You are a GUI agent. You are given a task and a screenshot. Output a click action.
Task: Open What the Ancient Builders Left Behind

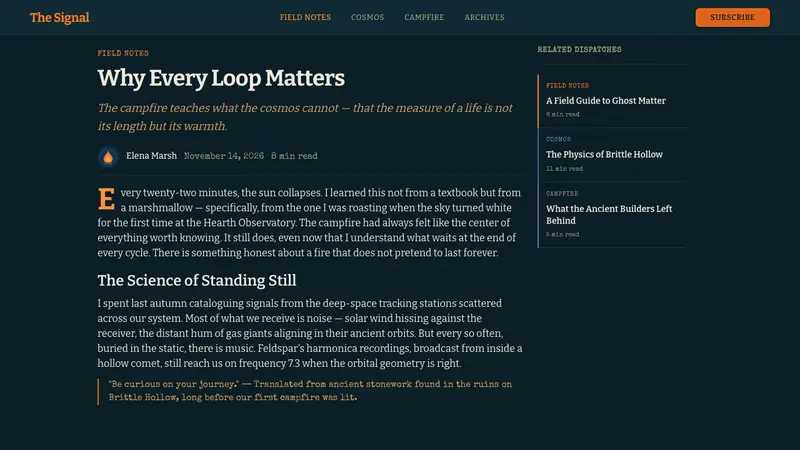pyautogui.click(x=609, y=214)
